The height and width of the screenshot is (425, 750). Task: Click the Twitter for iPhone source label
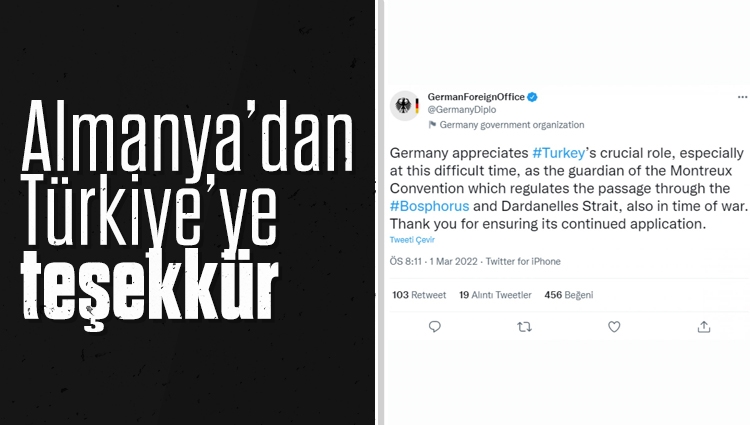pyautogui.click(x=523, y=262)
